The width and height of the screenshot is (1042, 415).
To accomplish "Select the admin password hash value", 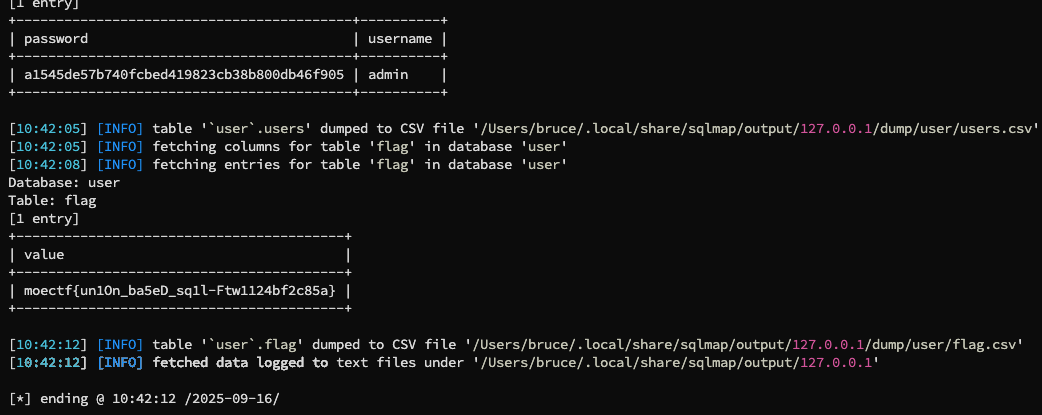I will [184, 74].
